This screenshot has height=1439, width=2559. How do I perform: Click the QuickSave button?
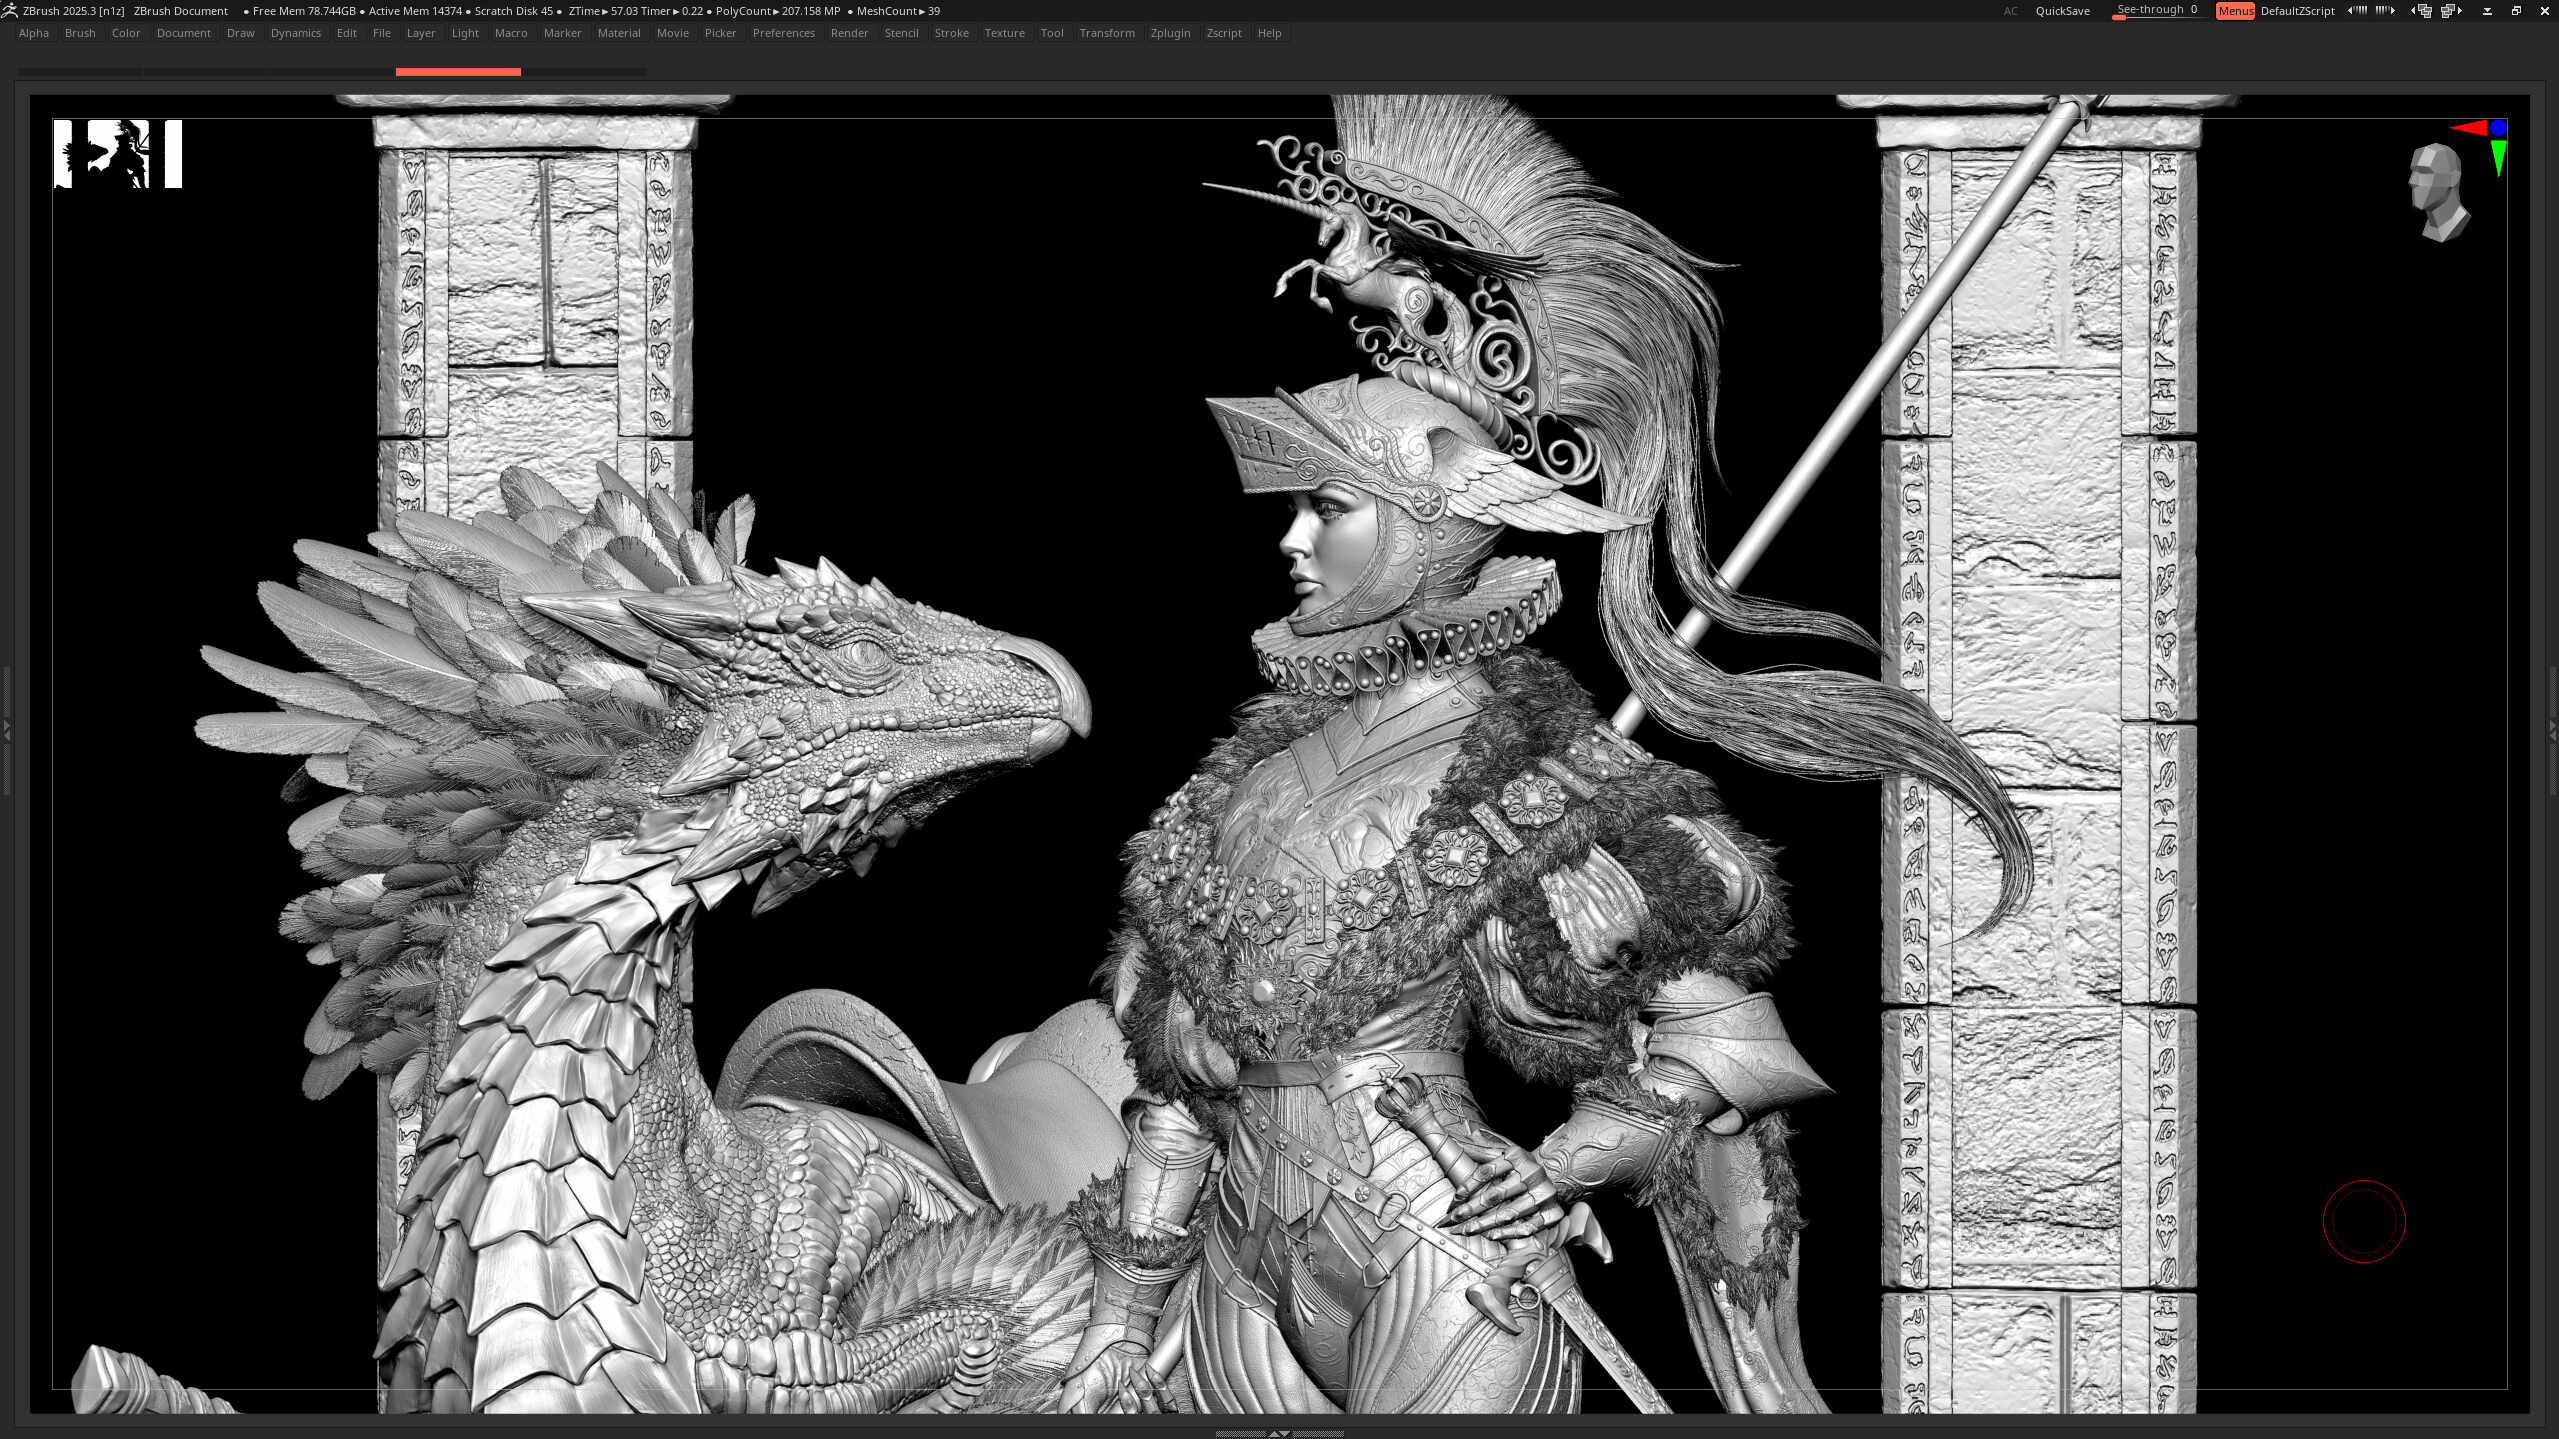click(x=2062, y=11)
